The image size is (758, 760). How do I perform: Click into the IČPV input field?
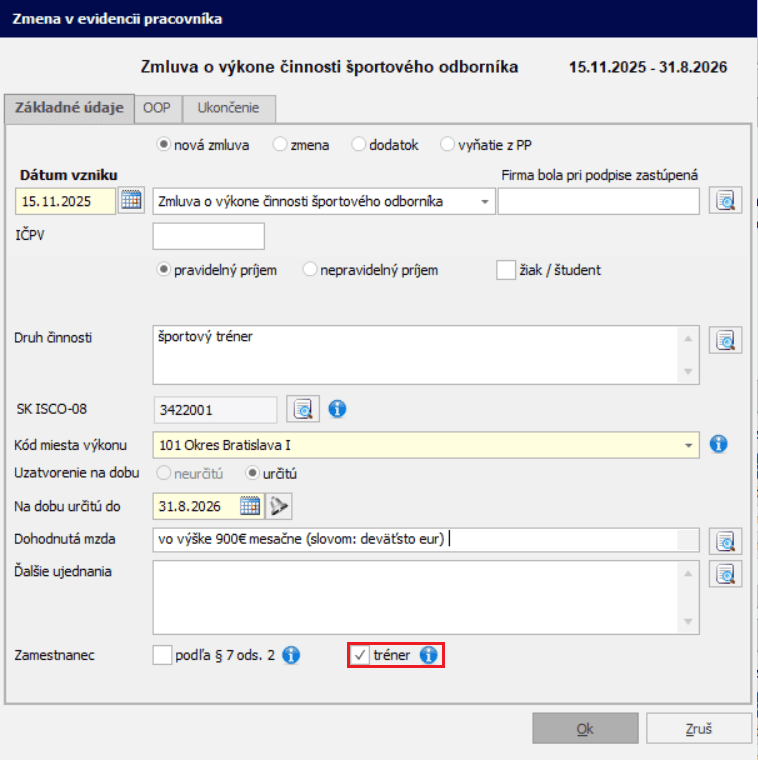point(208,236)
